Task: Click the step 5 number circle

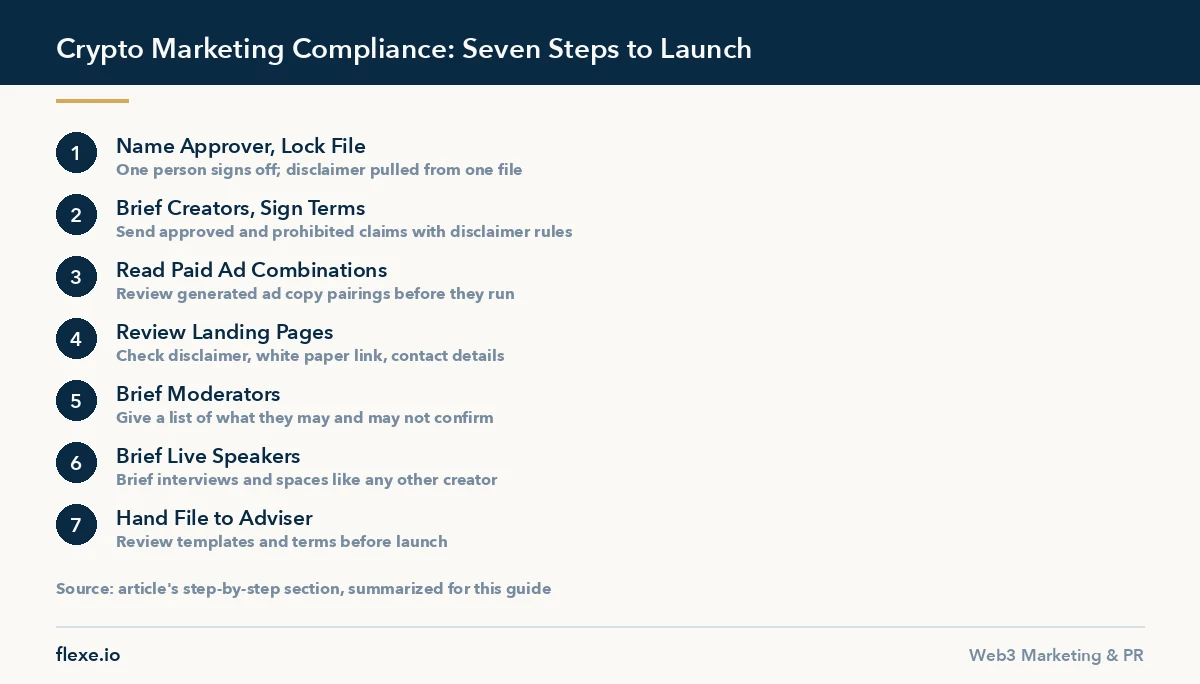Action: (x=76, y=401)
